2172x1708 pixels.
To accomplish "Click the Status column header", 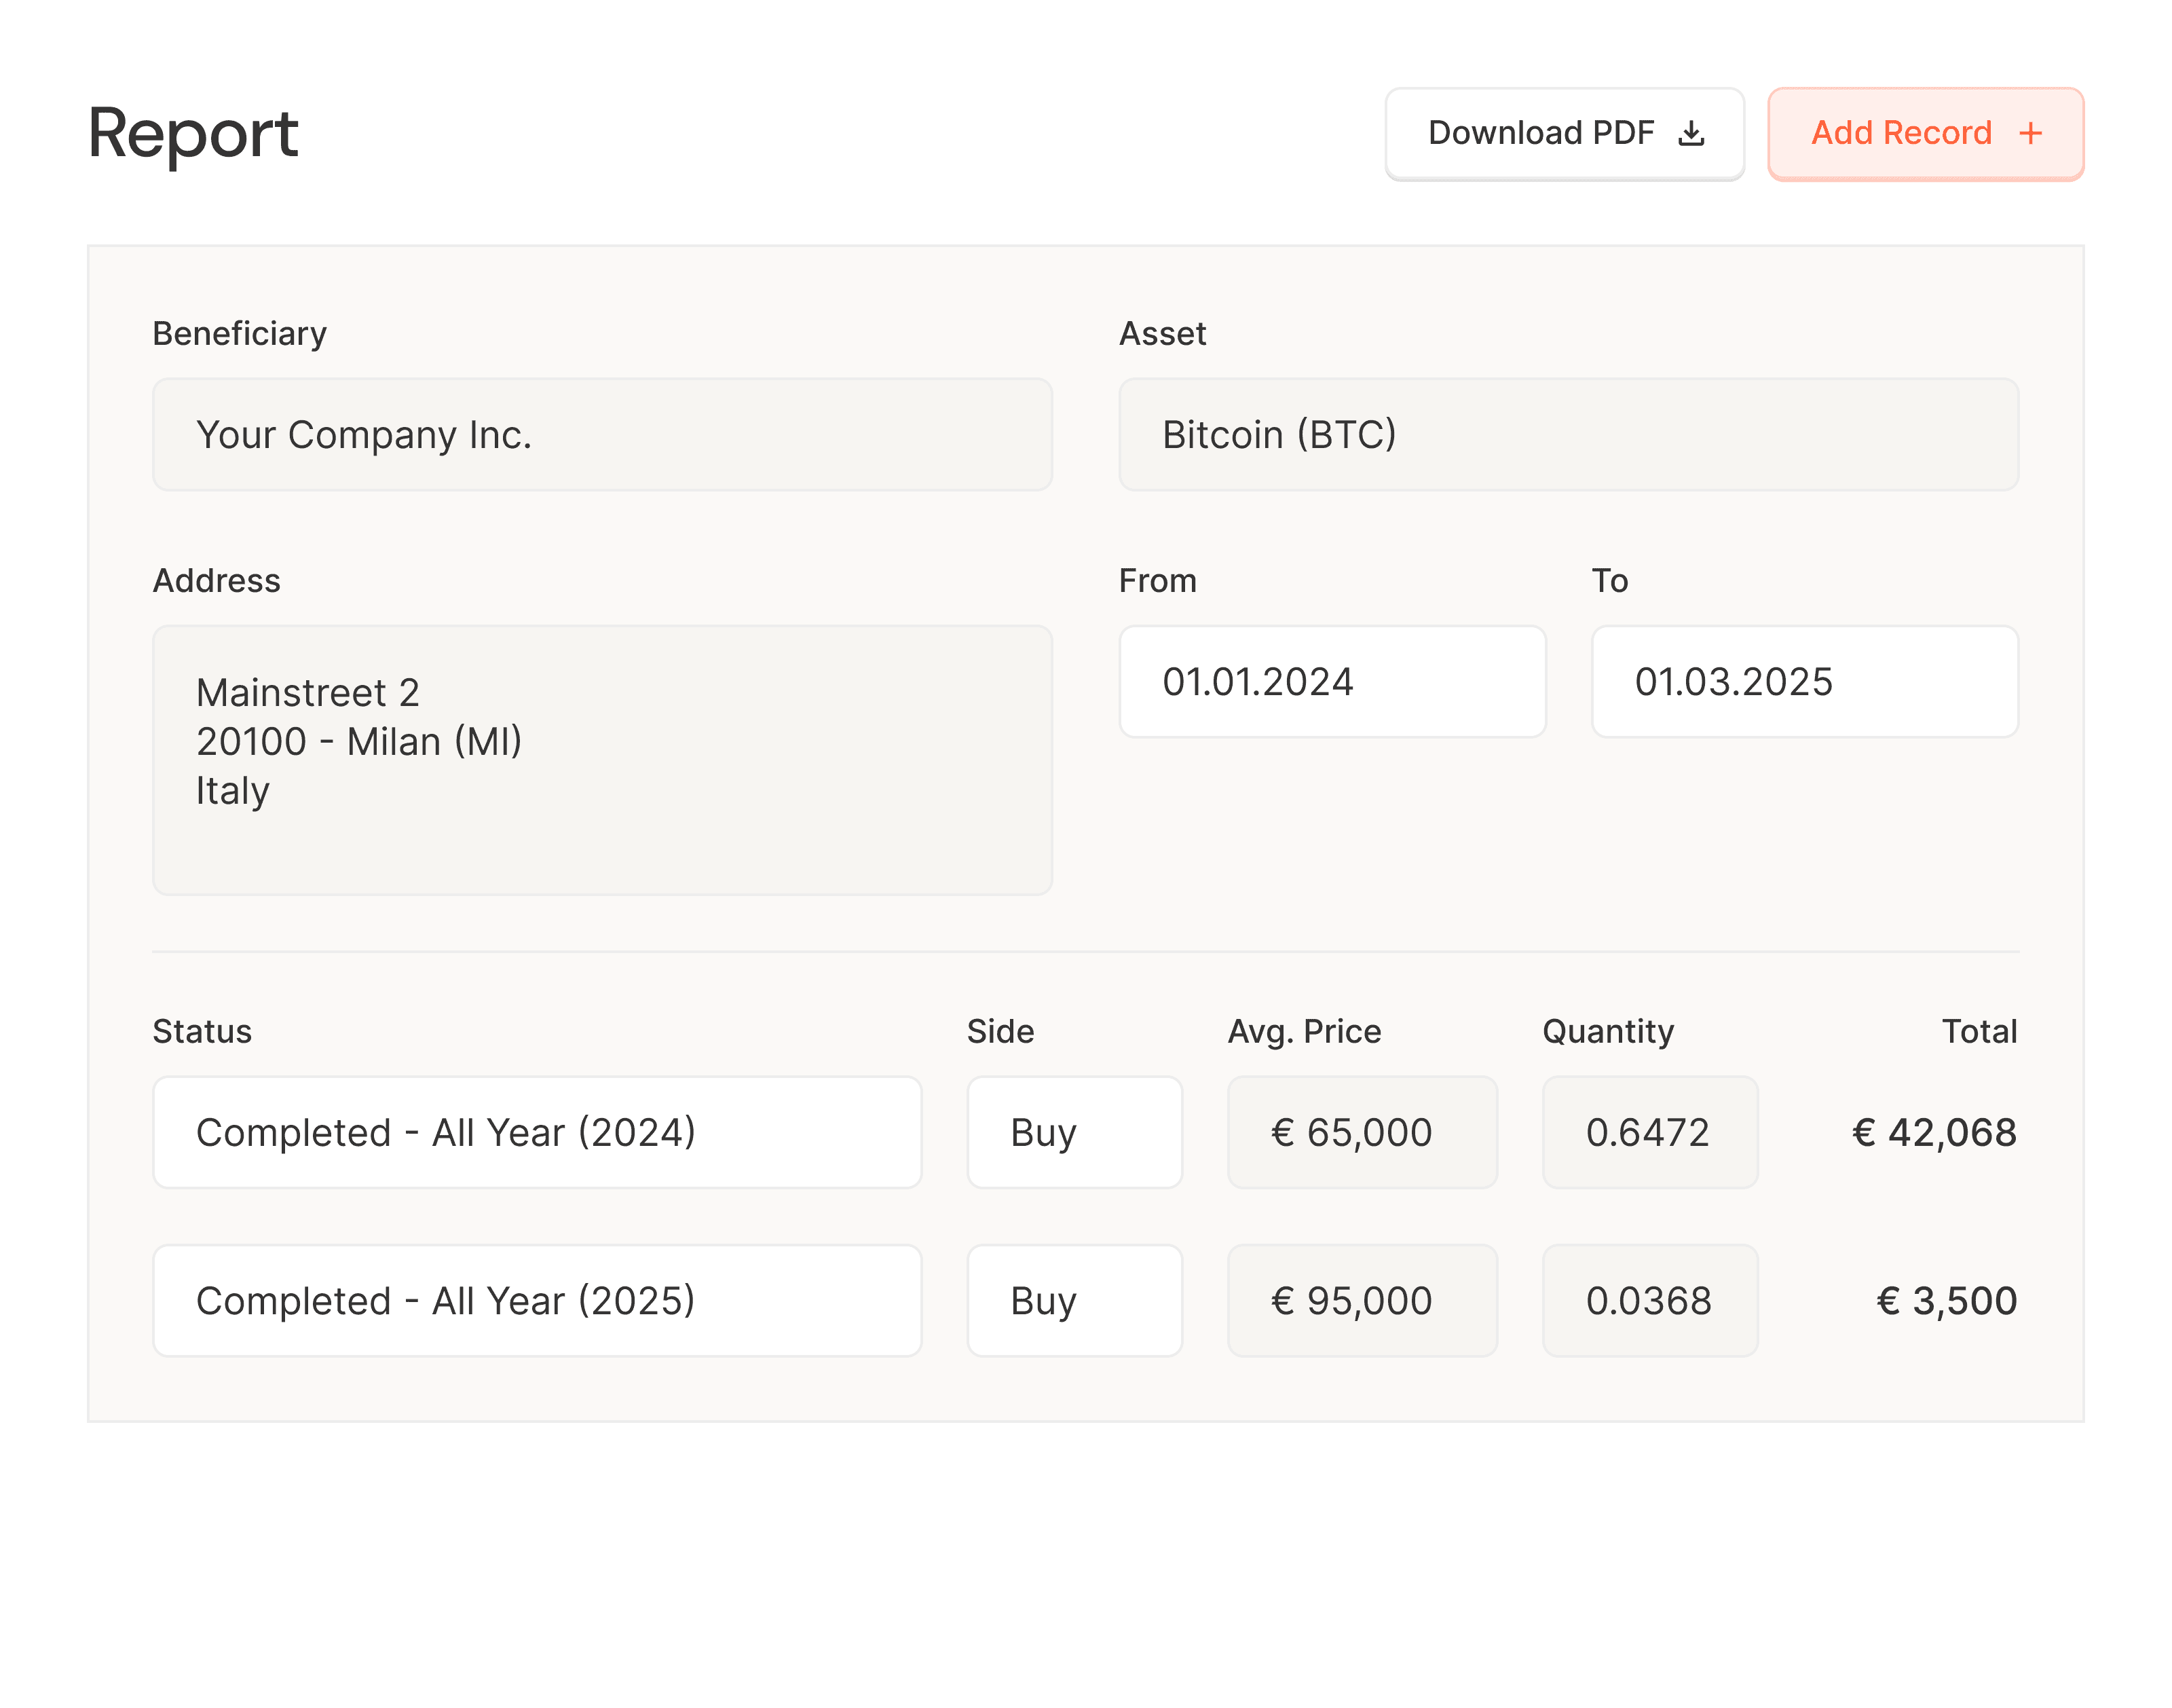I will (x=202, y=1031).
